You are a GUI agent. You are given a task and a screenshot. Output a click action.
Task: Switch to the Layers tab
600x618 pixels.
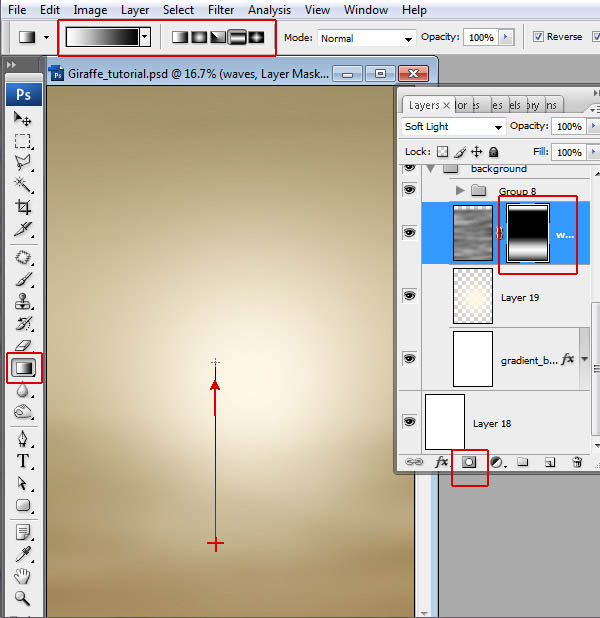[x=424, y=105]
